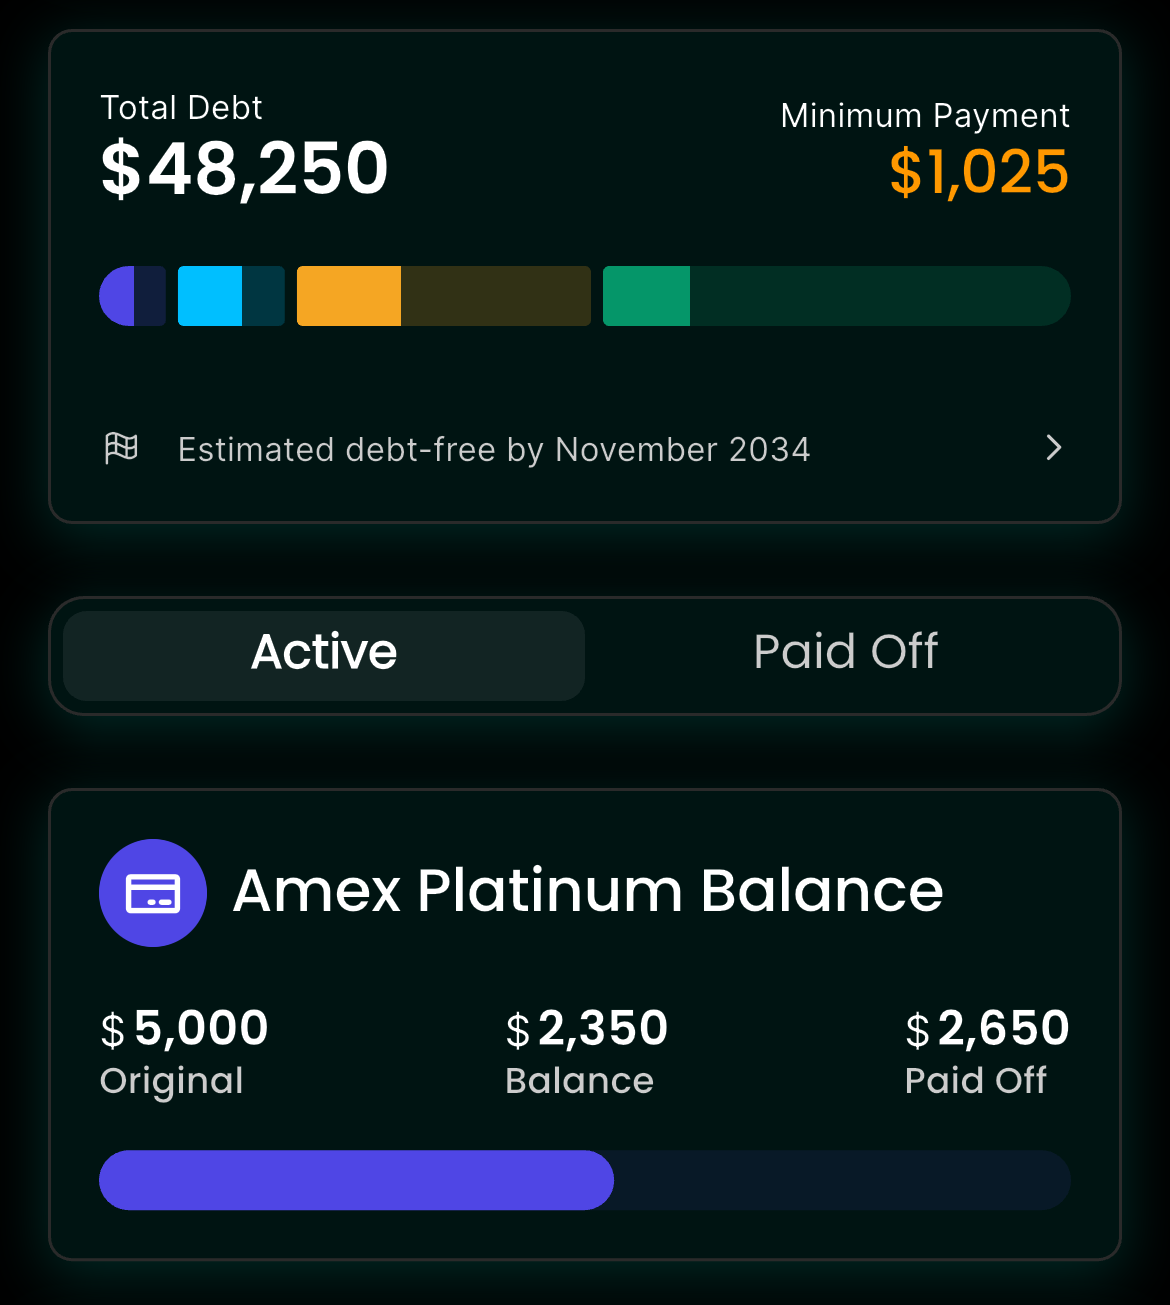
Task: Click the orange segment in debt bar
Action: click(349, 296)
